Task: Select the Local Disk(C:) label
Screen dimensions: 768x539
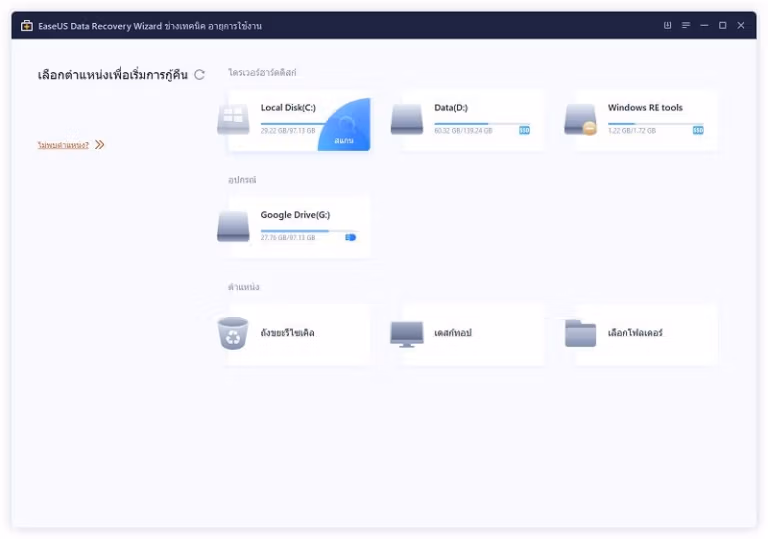Action: pos(288,107)
